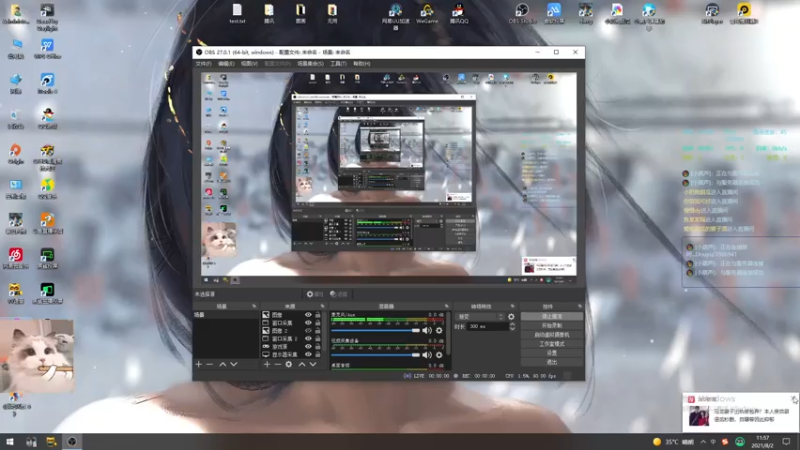Screen dimensions: 800x450
Task: Lock the first 窗口采集 source
Action: 318,323
